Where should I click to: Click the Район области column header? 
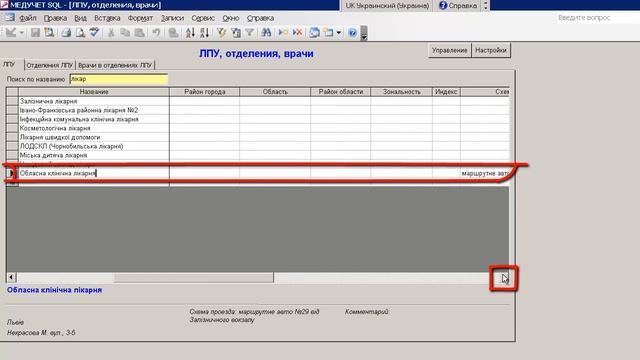tap(340, 92)
